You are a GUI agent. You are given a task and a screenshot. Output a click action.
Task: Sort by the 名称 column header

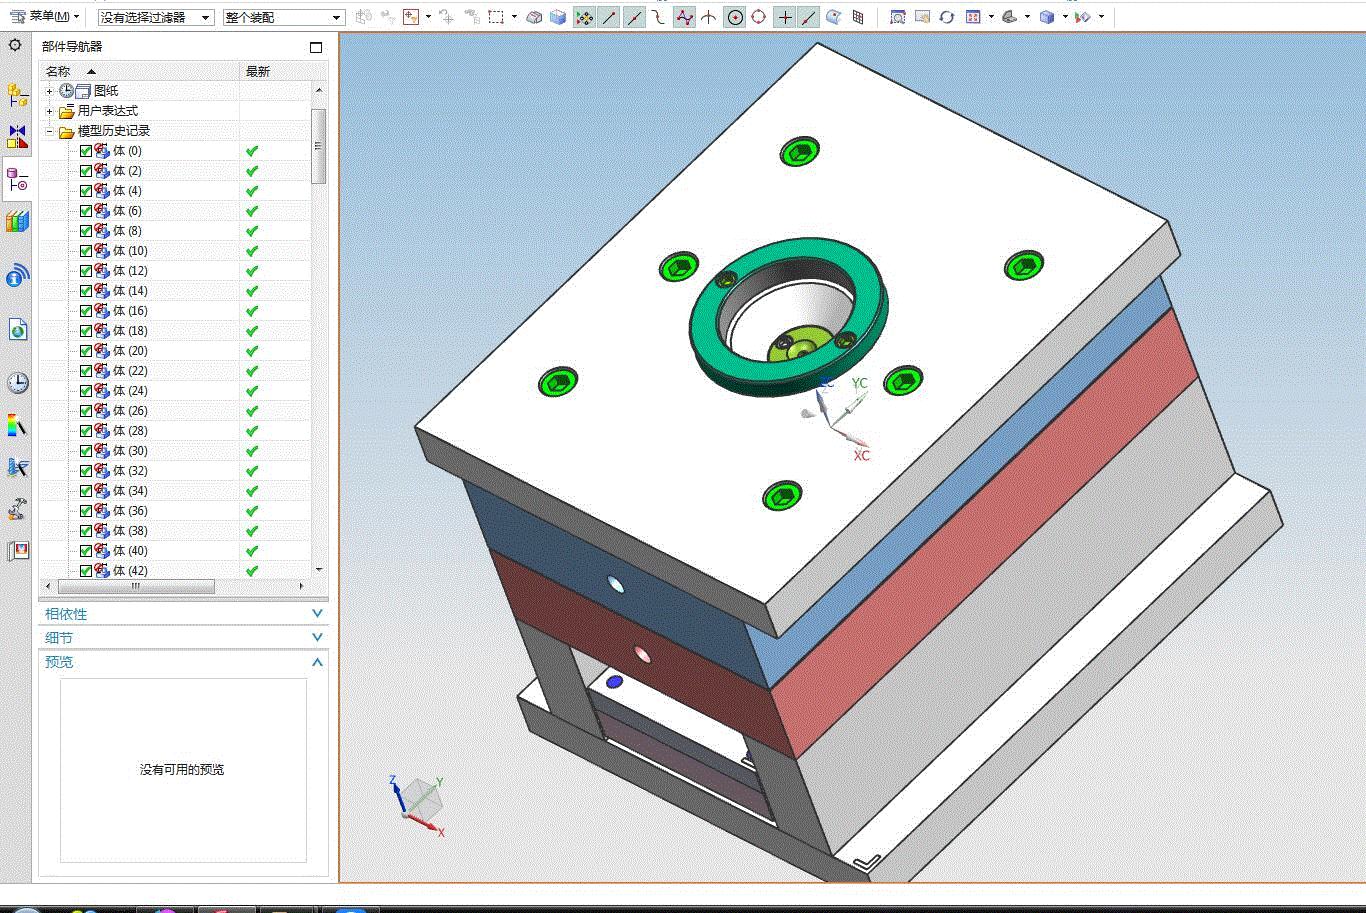tap(60, 71)
